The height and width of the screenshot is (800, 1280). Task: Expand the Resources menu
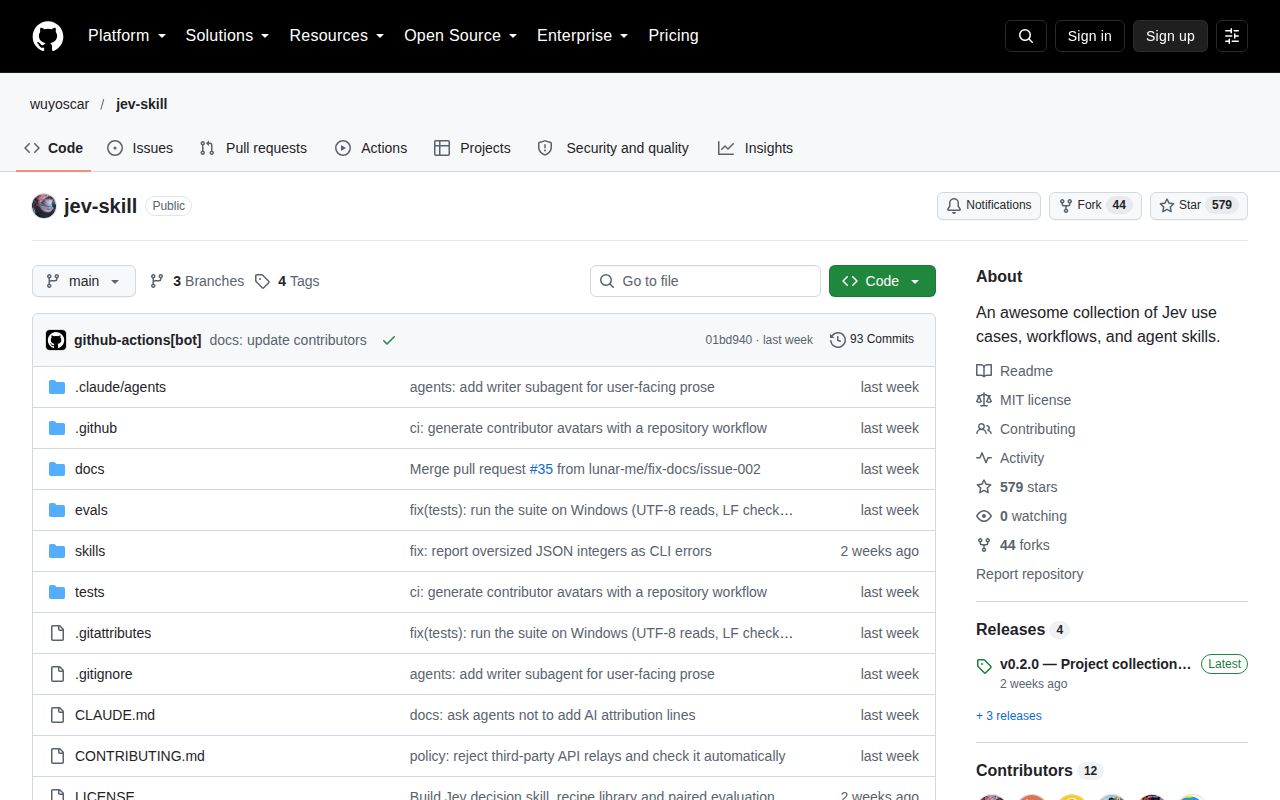[337, 36]
